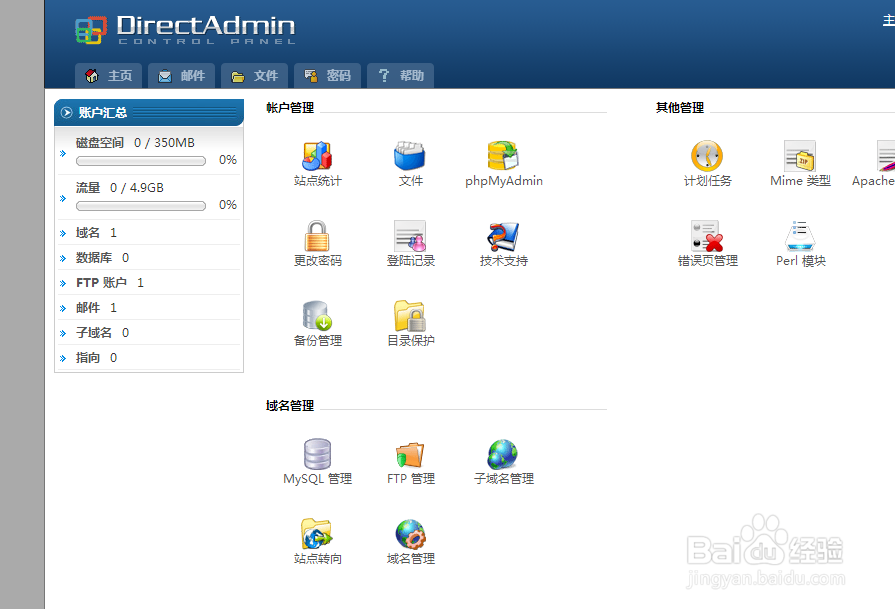895x609 pixels.
Task: Click the 站点统计 text link
Action: (317, 181)
